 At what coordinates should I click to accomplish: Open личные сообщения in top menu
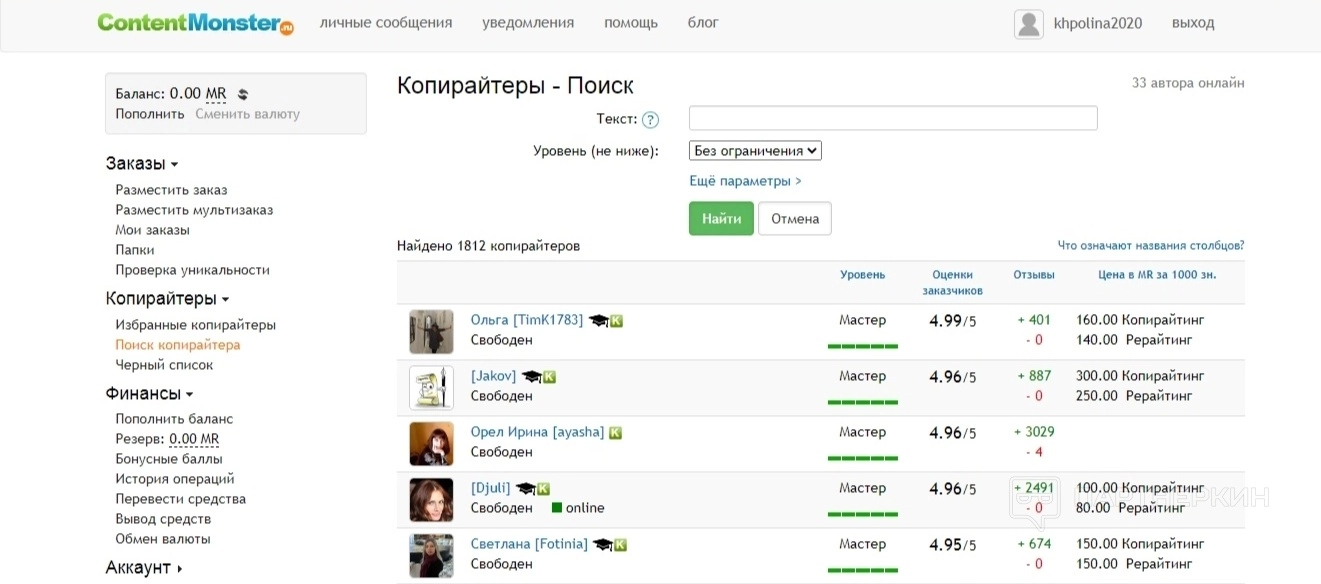click(x=386, y=23)
